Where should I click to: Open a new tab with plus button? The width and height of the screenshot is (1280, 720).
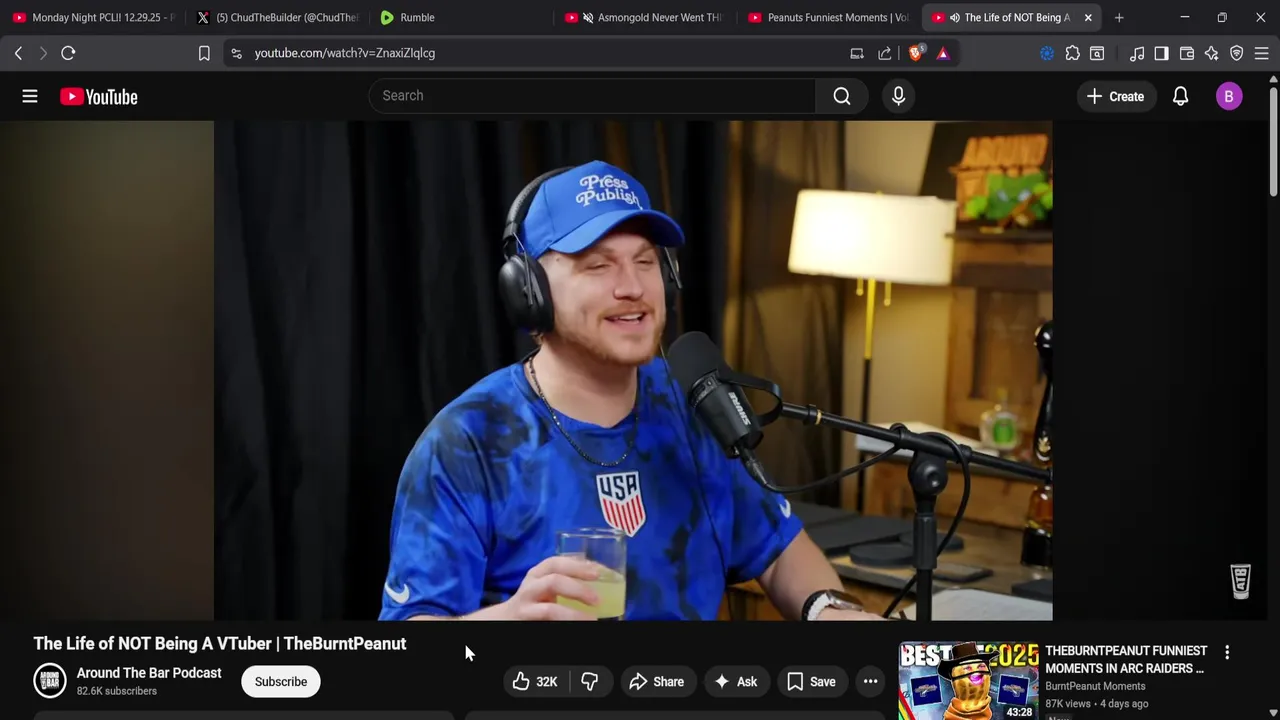1119,17
